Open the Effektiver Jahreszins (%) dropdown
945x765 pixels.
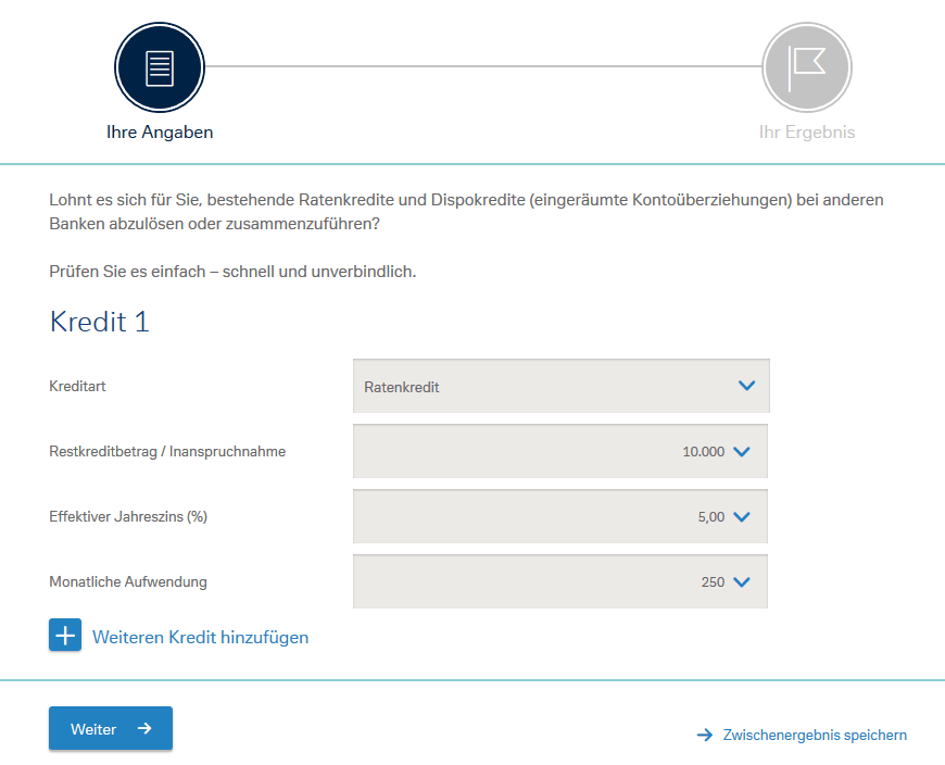[560, 516]
